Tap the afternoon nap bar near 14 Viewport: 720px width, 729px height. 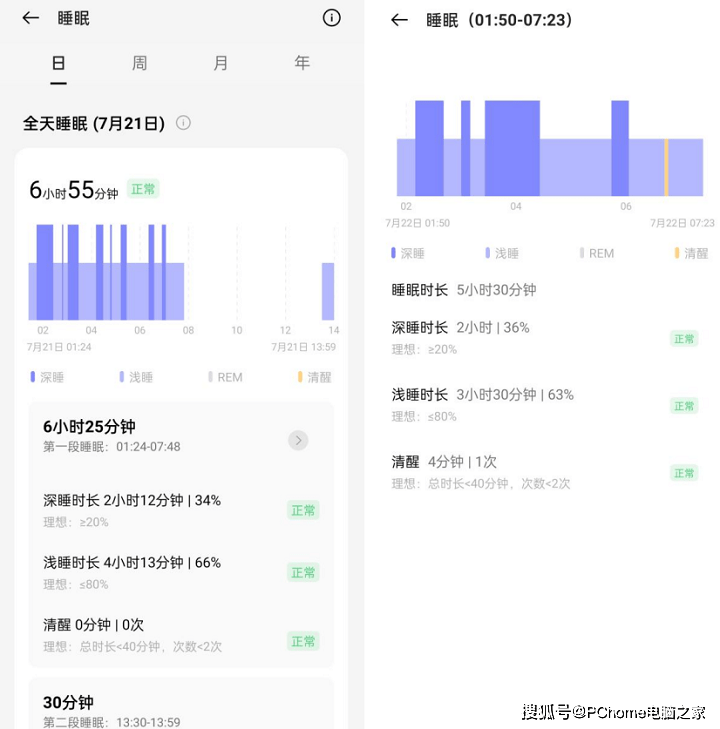[x=328, y=292]
